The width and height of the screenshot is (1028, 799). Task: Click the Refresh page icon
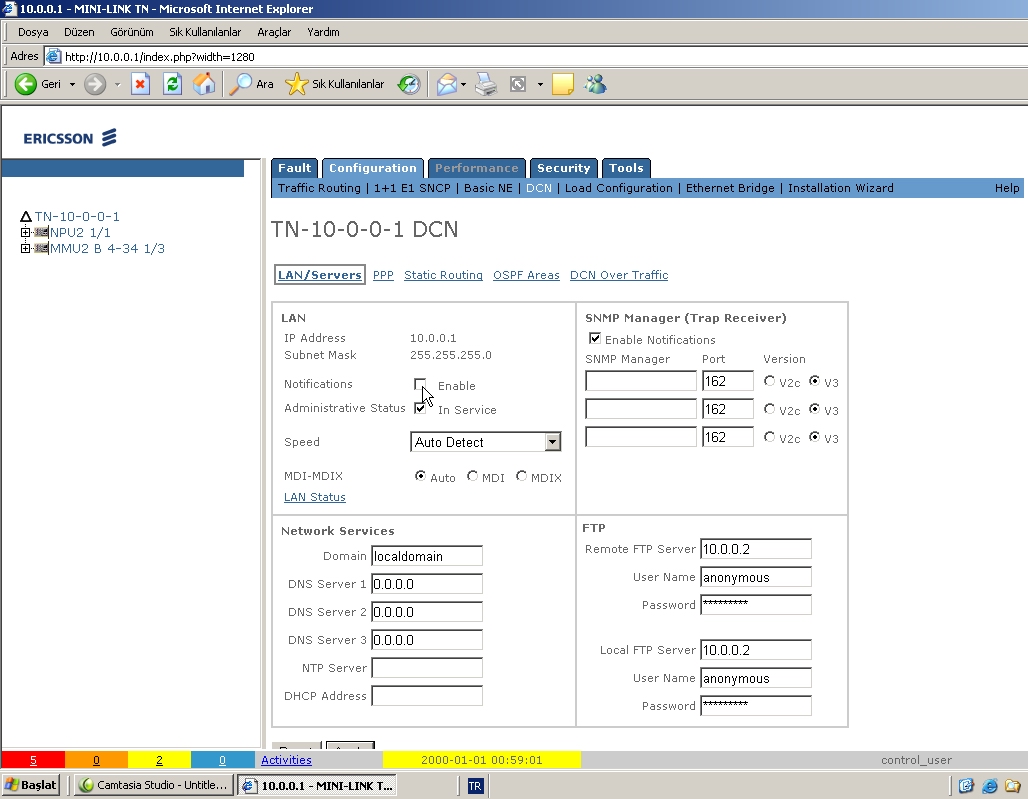pos(172,84)
